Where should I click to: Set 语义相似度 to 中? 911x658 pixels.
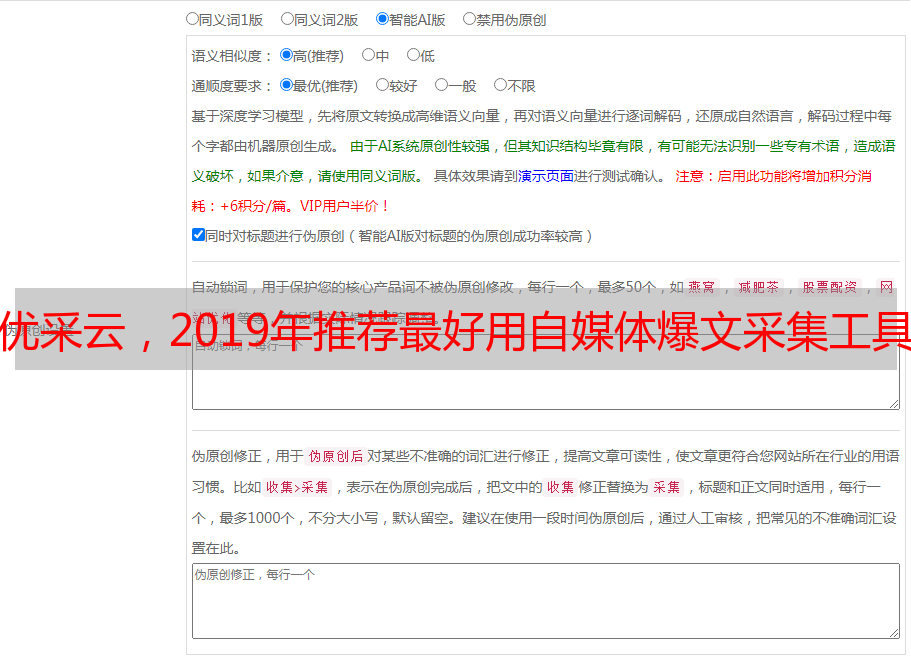point(368,55)
